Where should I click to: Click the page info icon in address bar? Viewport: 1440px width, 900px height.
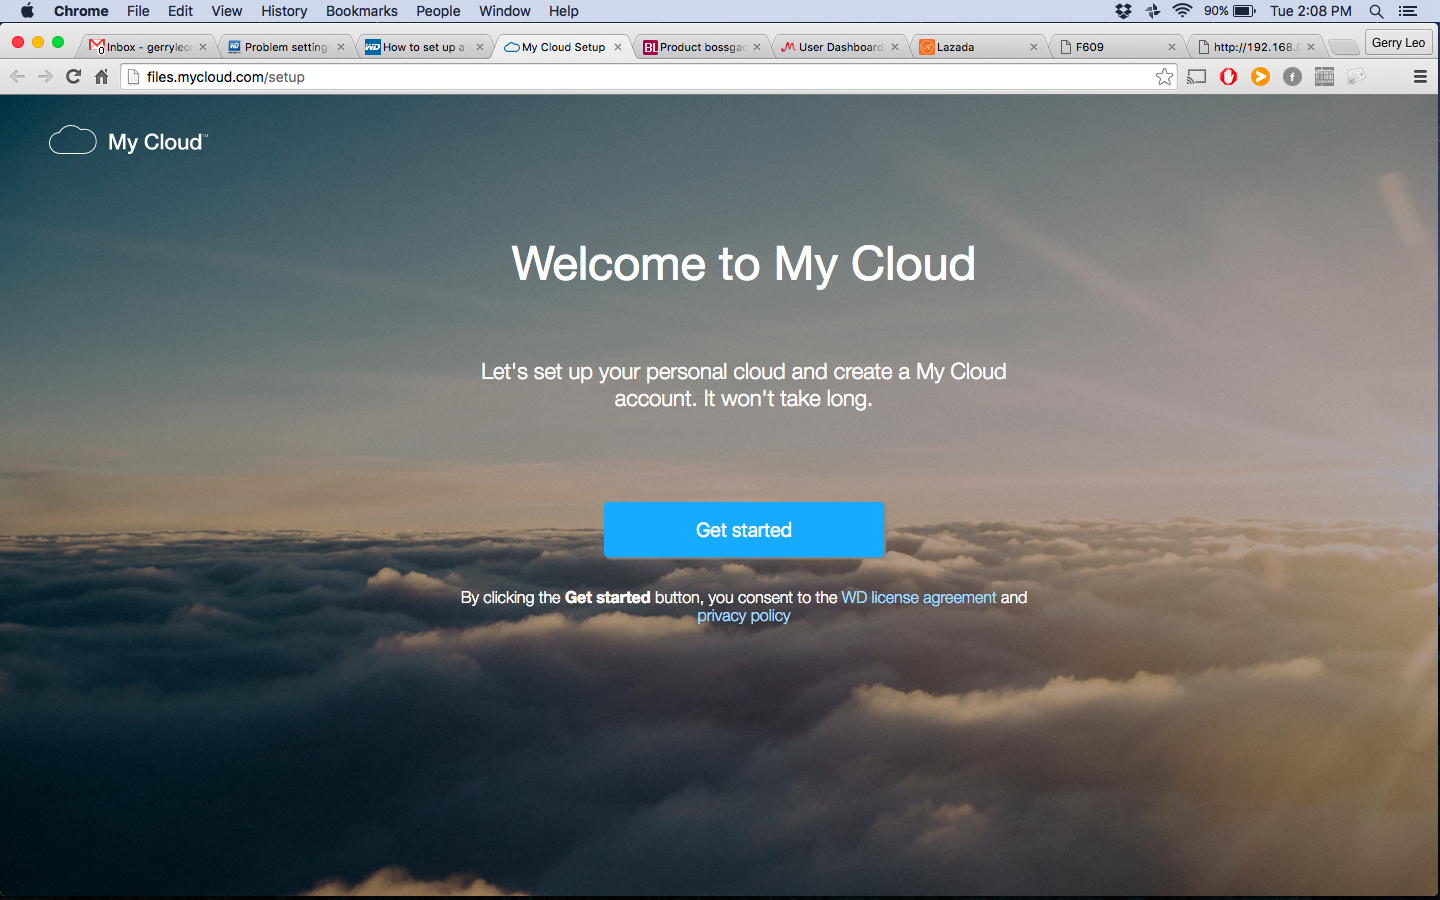[133, 77]
